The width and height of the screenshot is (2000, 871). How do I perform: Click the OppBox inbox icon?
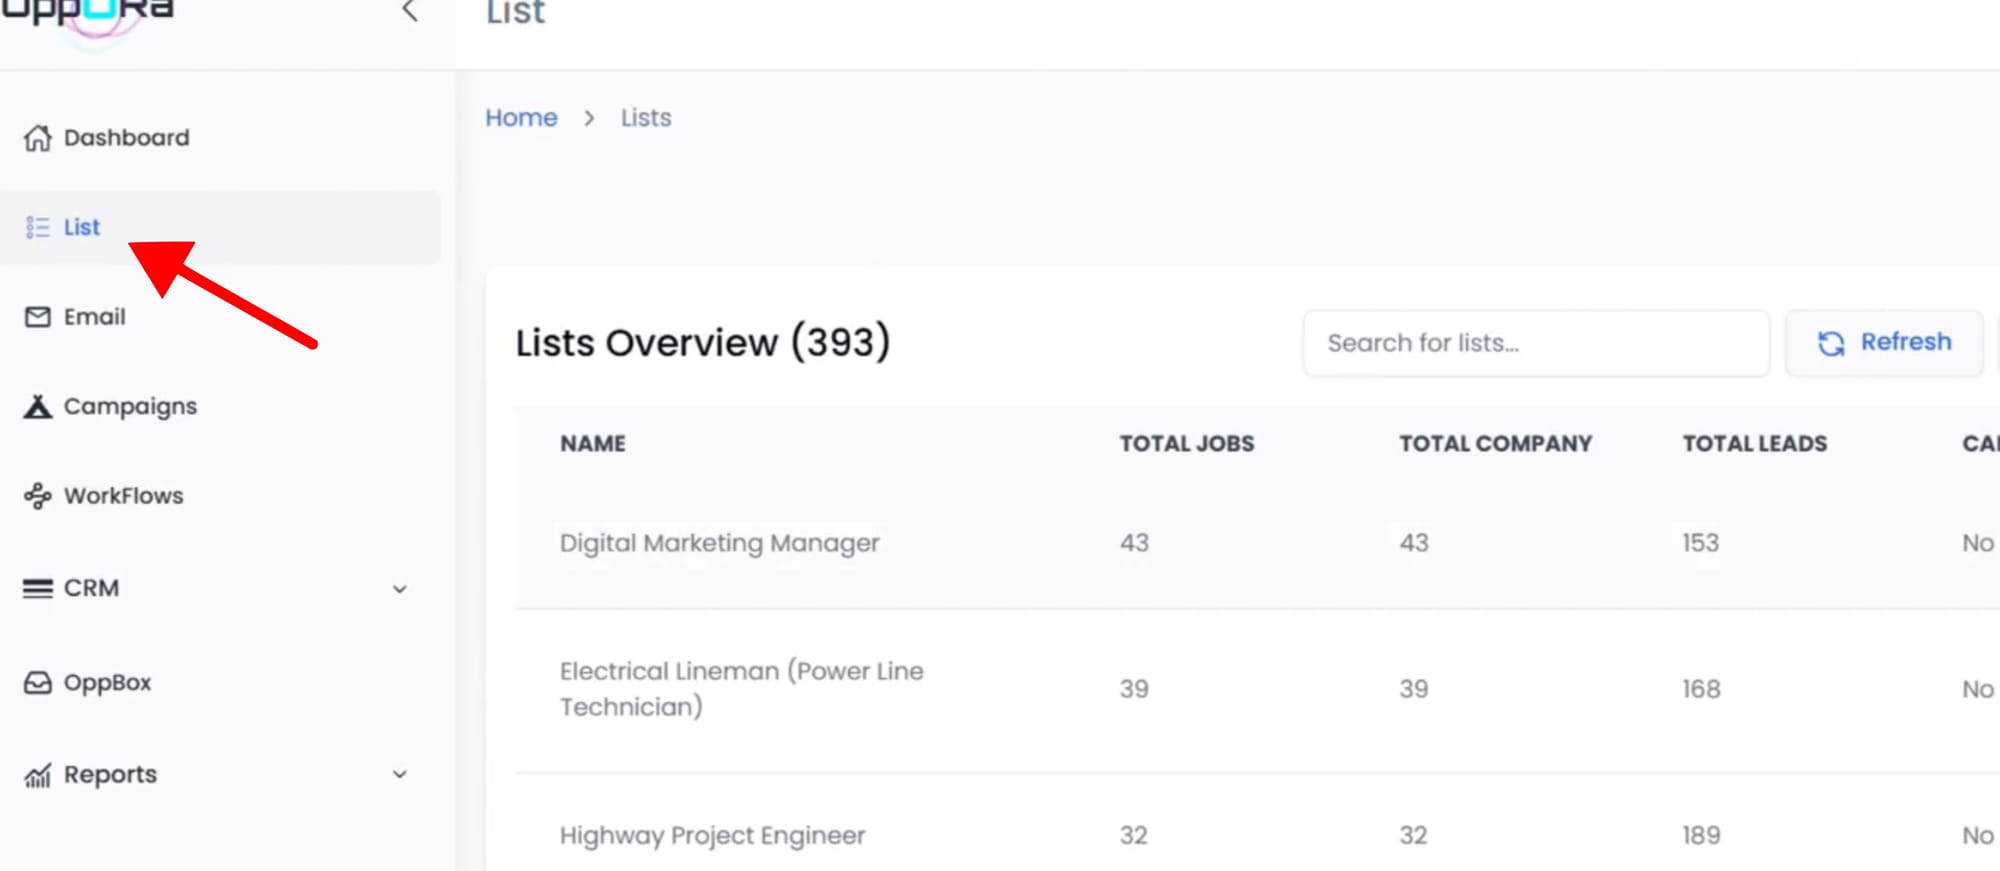click(37, 683)
